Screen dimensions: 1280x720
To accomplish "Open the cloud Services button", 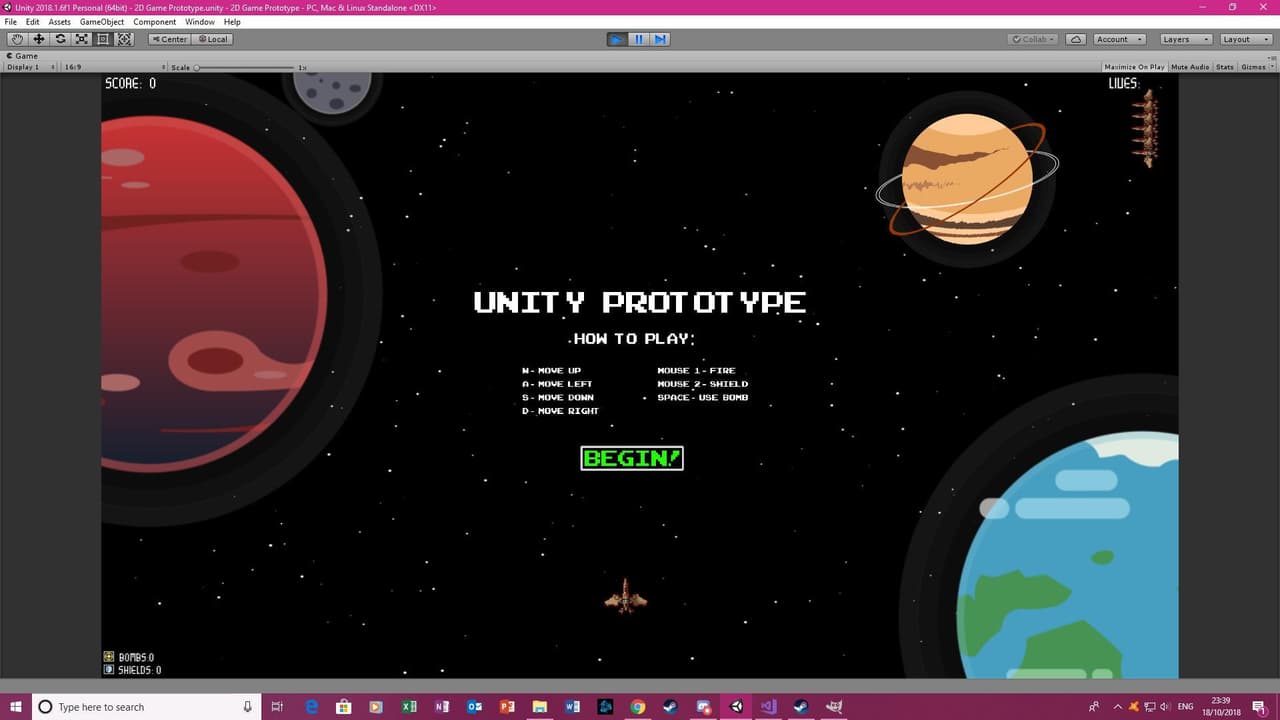I will pos(1076,39).
